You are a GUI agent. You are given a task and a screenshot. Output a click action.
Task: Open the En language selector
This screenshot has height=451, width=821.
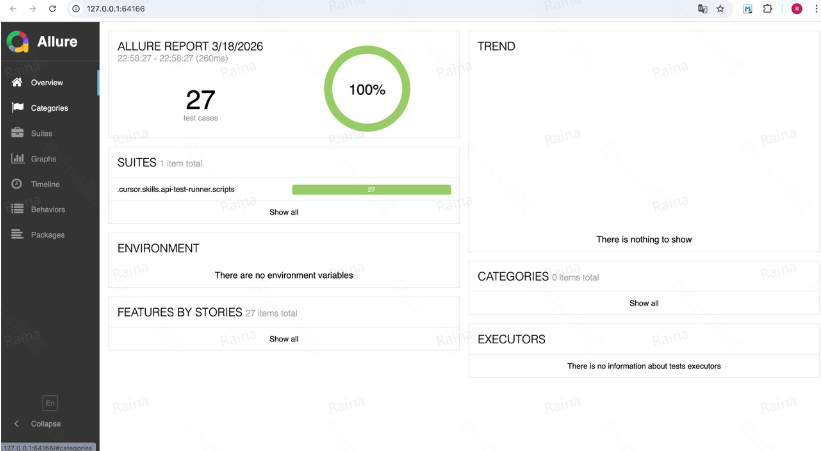pos(50,403)
